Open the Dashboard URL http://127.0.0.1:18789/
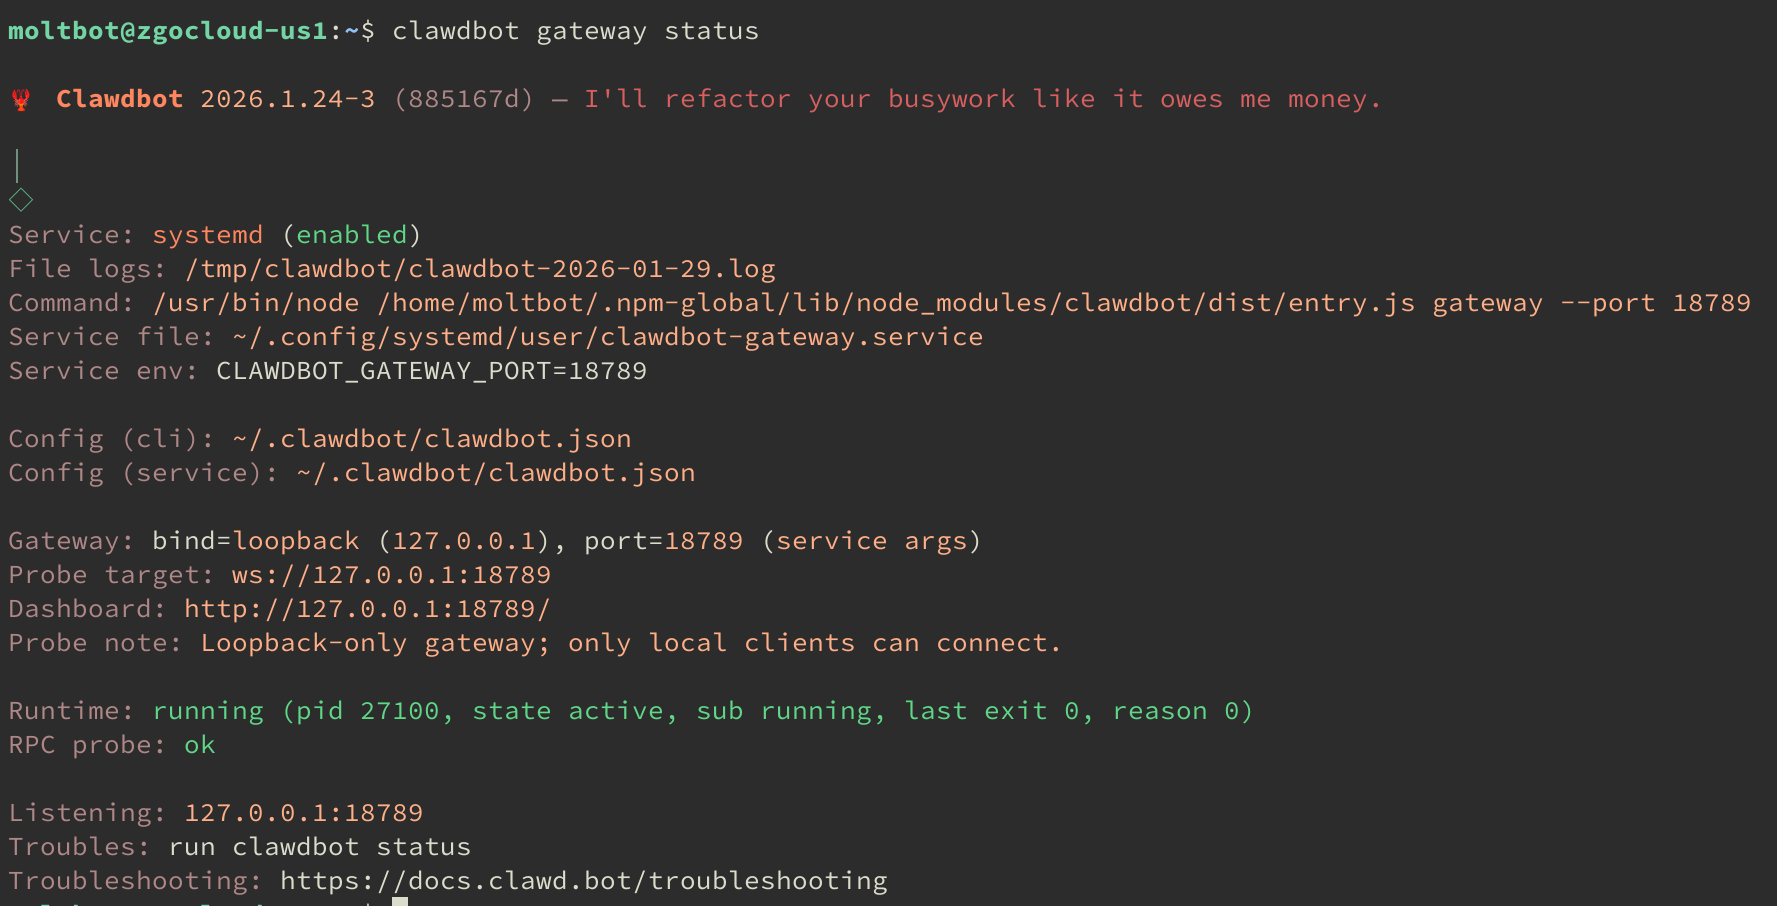The image size is (1777, 906). [x=367, y=609]
